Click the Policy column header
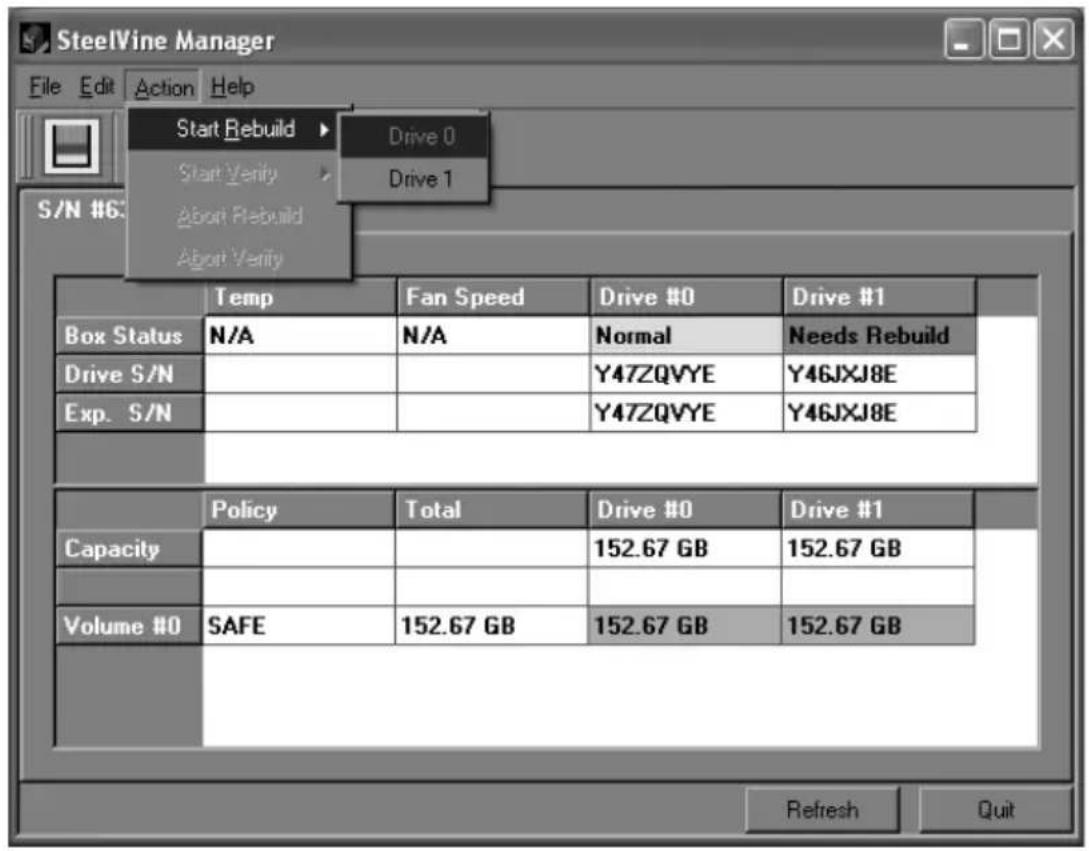 299,510
